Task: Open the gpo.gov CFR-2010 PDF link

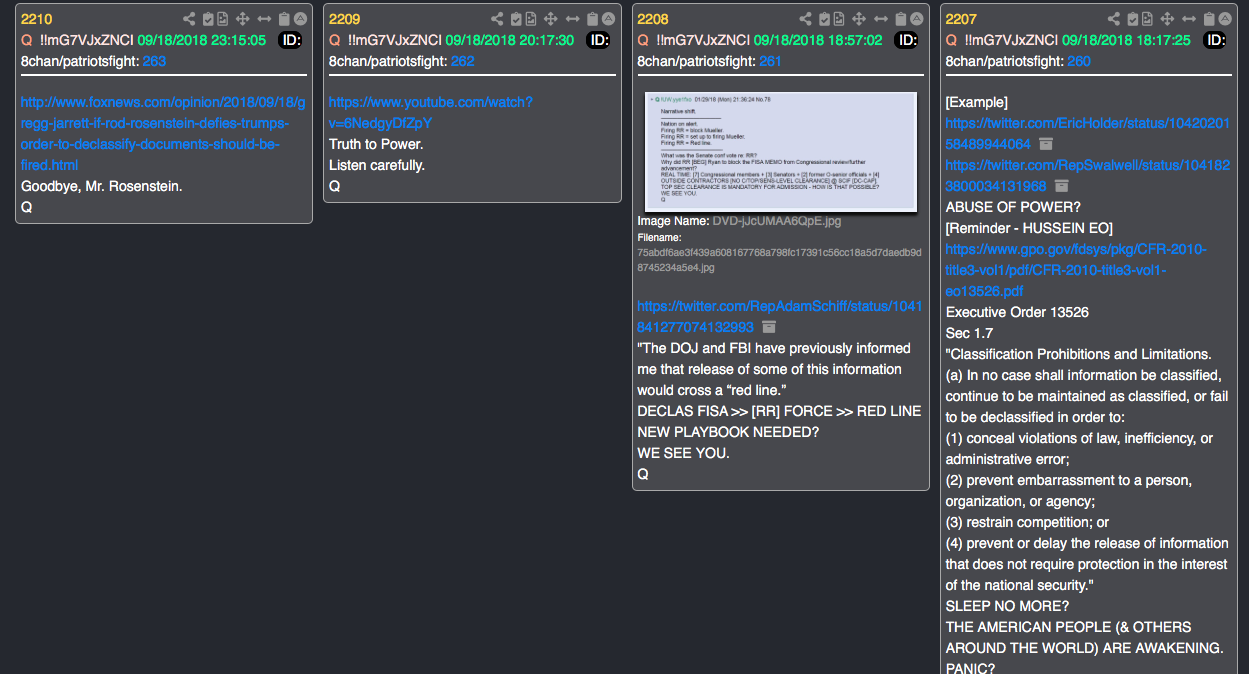Action: (x=1076, y=269)
